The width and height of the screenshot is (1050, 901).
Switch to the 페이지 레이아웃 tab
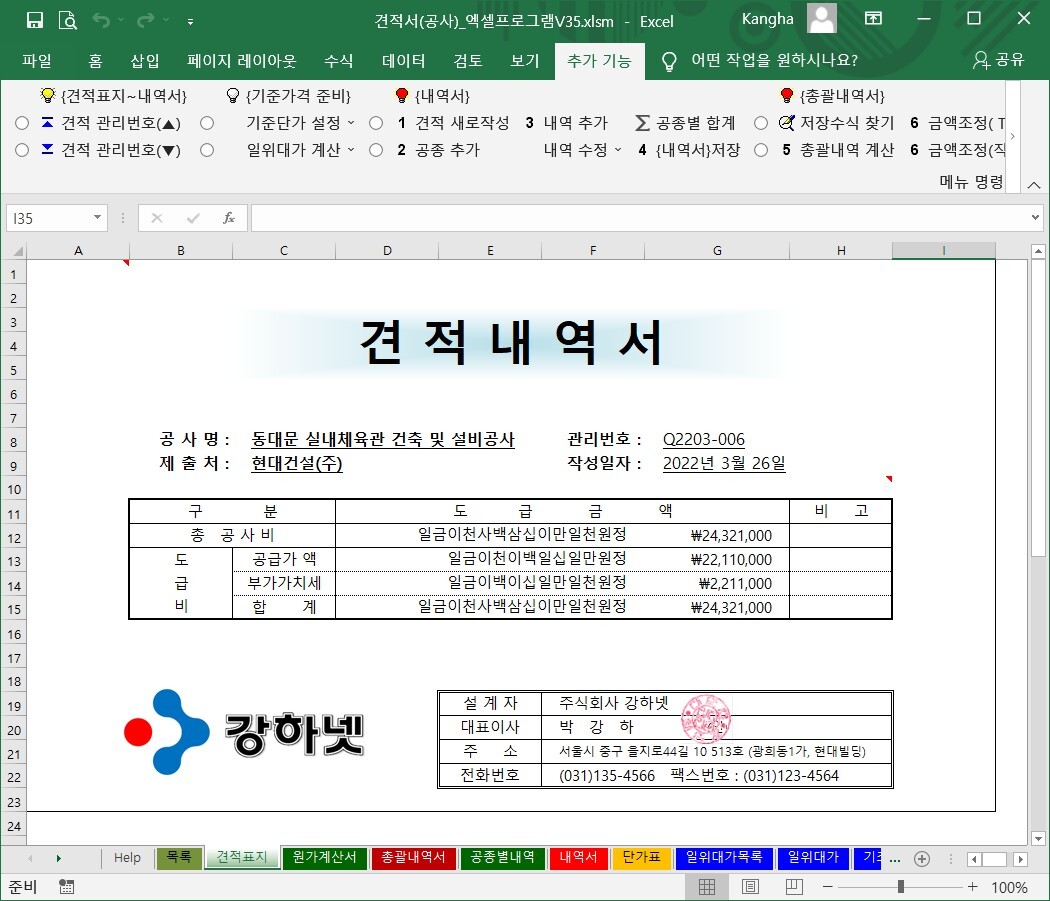[242, 61]
